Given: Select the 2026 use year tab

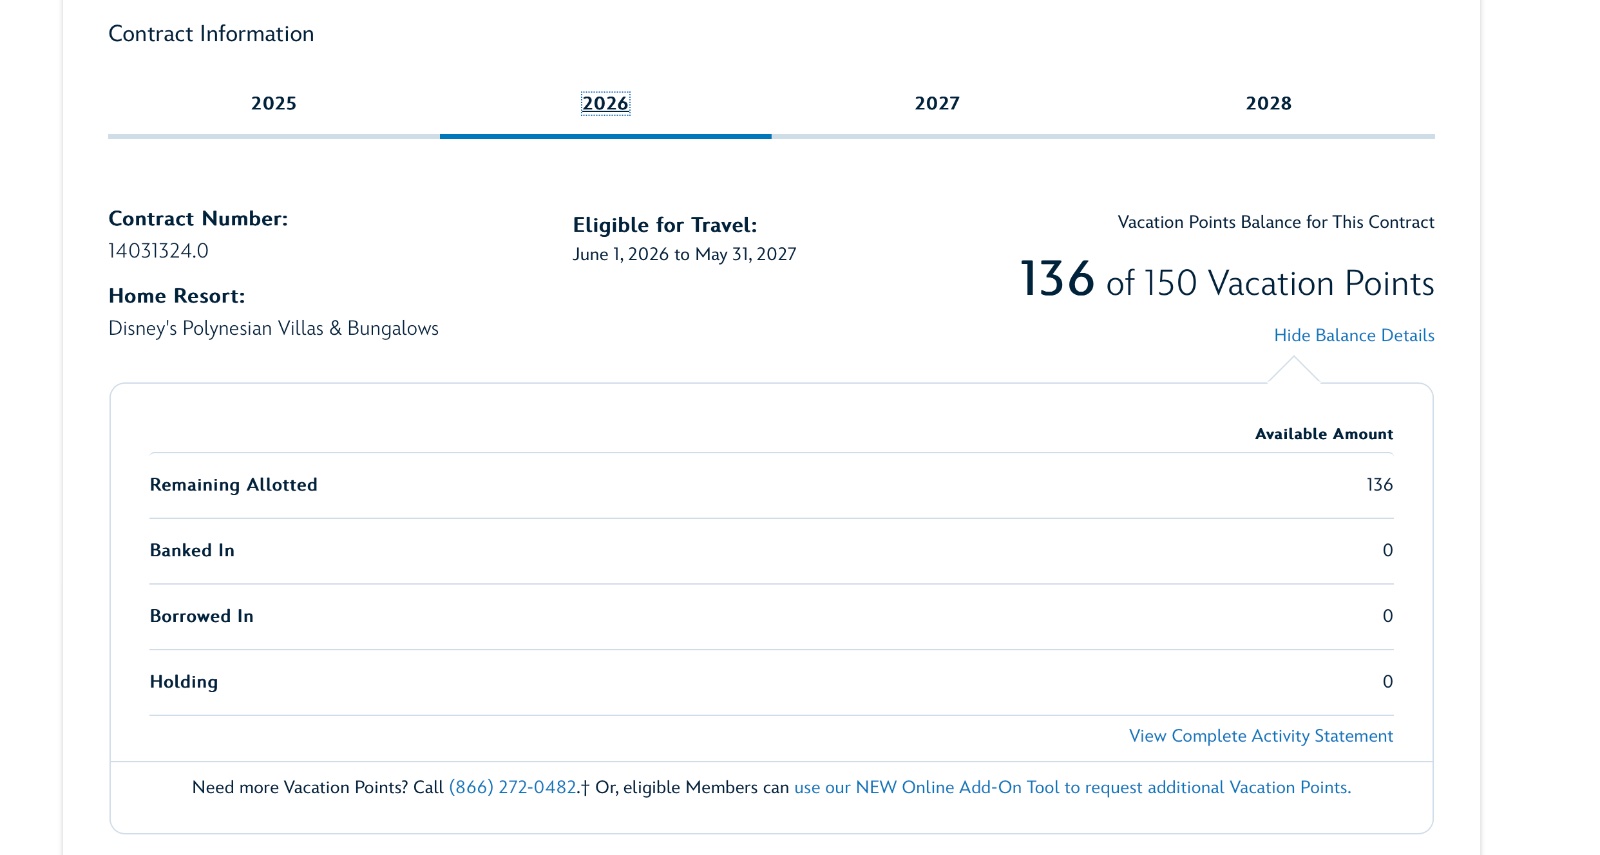Looking at the screenshot, I should point(605,104).
